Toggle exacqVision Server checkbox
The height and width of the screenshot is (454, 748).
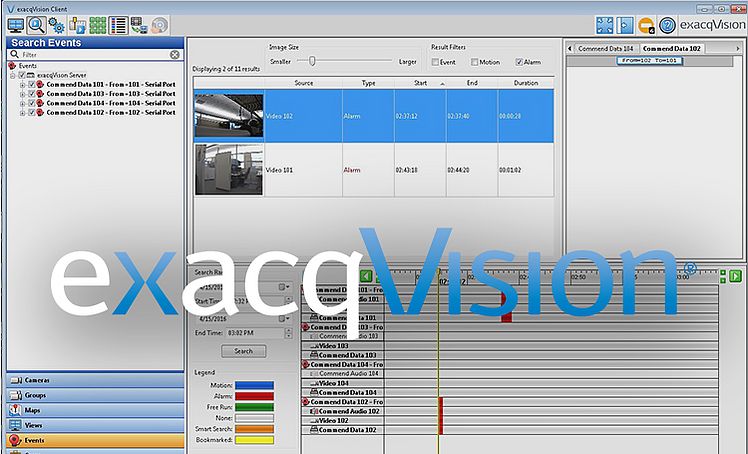click(x=21, y=75)
